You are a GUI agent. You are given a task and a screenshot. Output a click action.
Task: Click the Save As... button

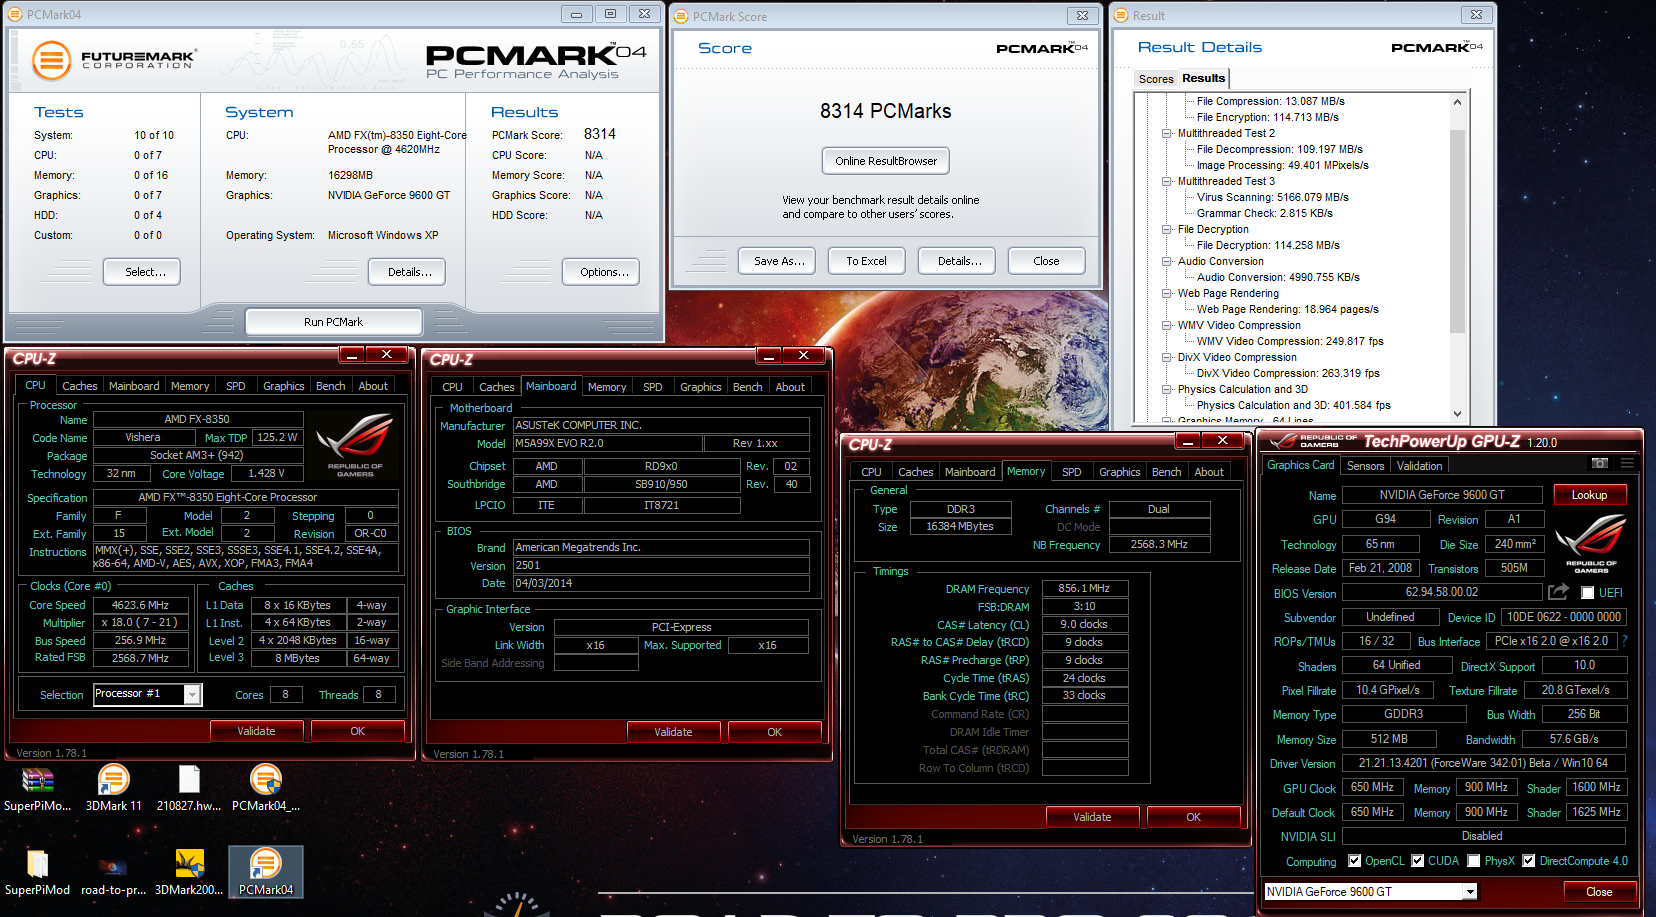pyautogui.click(x=778, y=261)
